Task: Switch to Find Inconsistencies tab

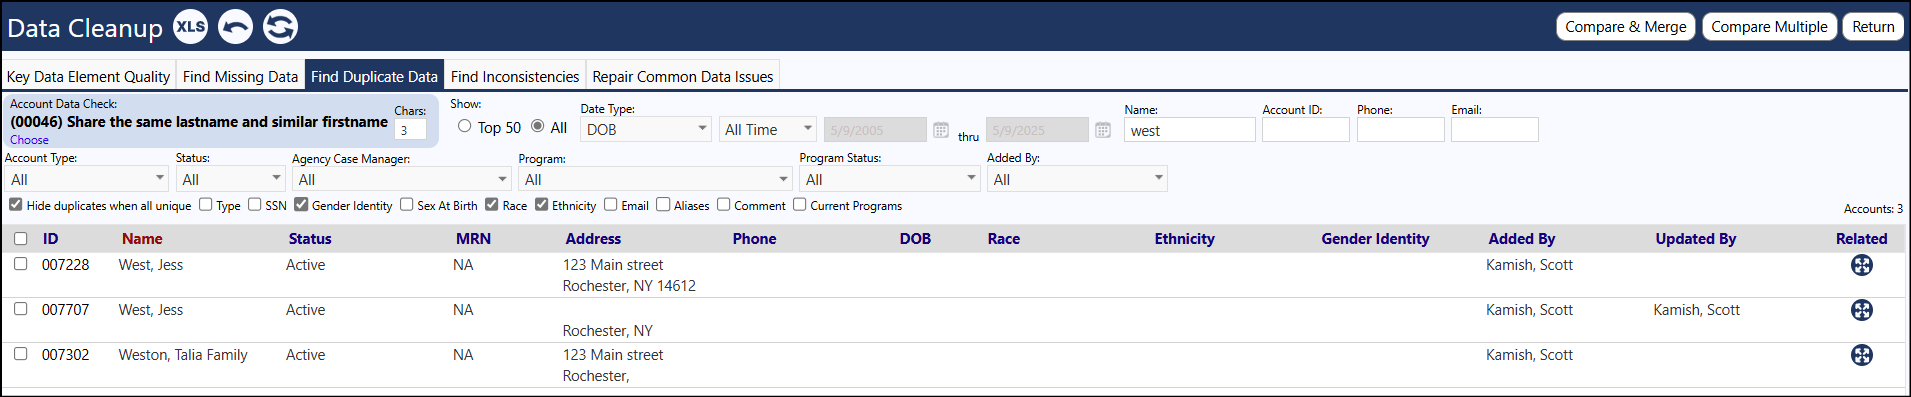Action: point(515,76)
